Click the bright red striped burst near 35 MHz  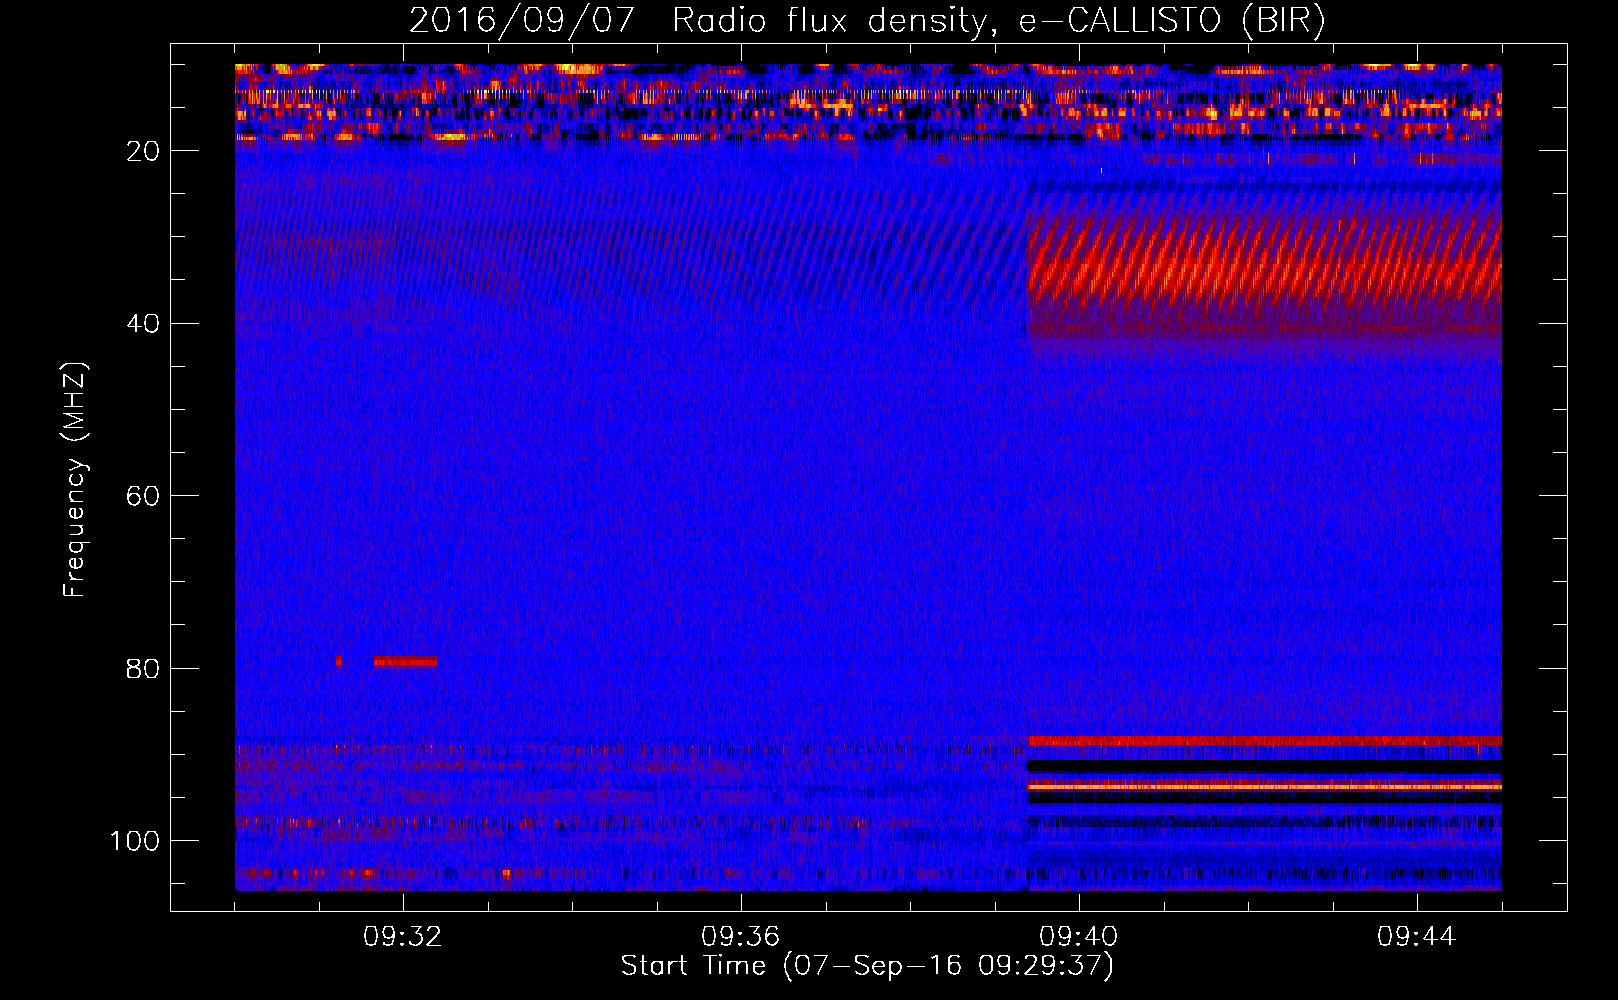click(1265, 265)
